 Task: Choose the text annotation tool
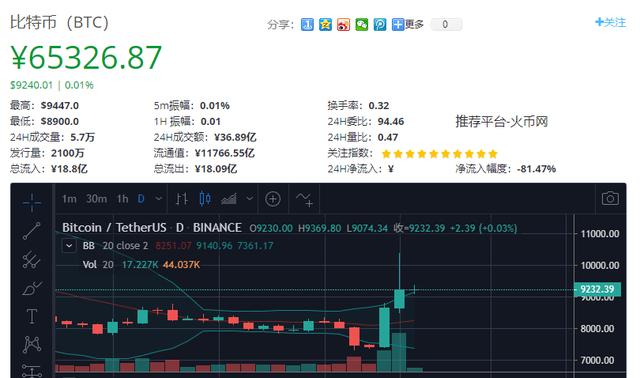[x=32, y=316]
